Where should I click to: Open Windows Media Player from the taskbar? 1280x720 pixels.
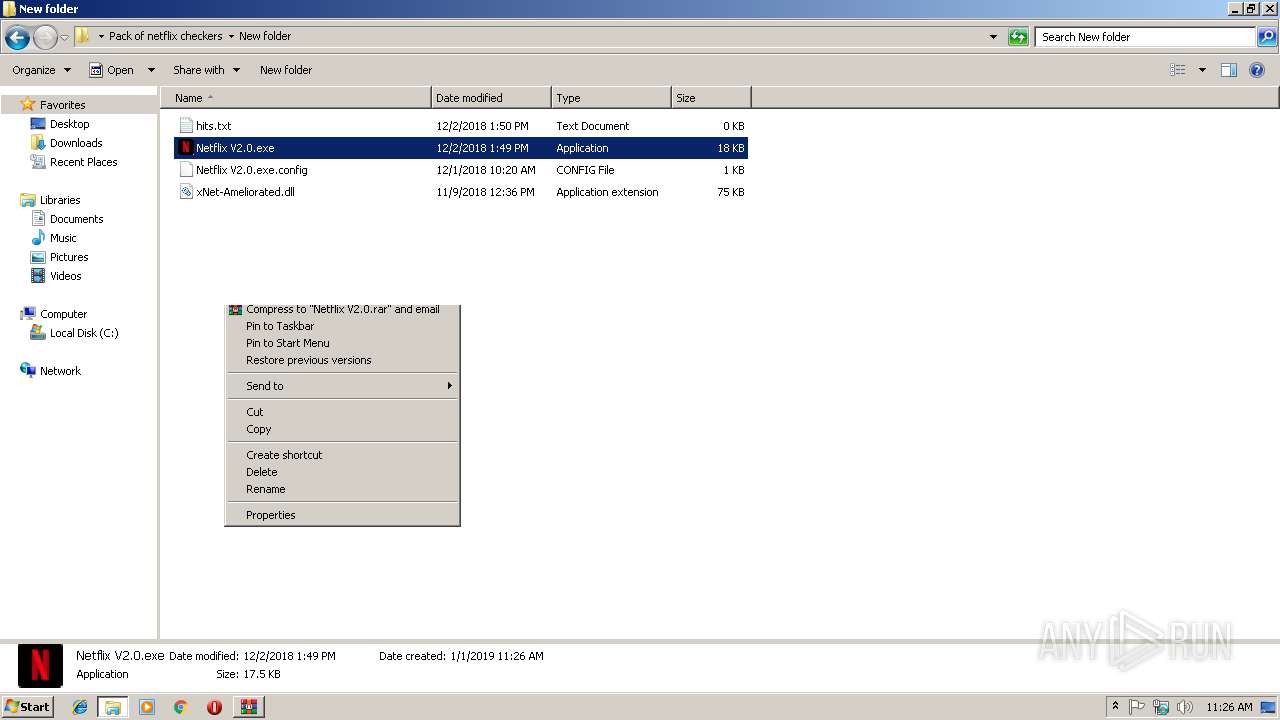tap(147, 707)
